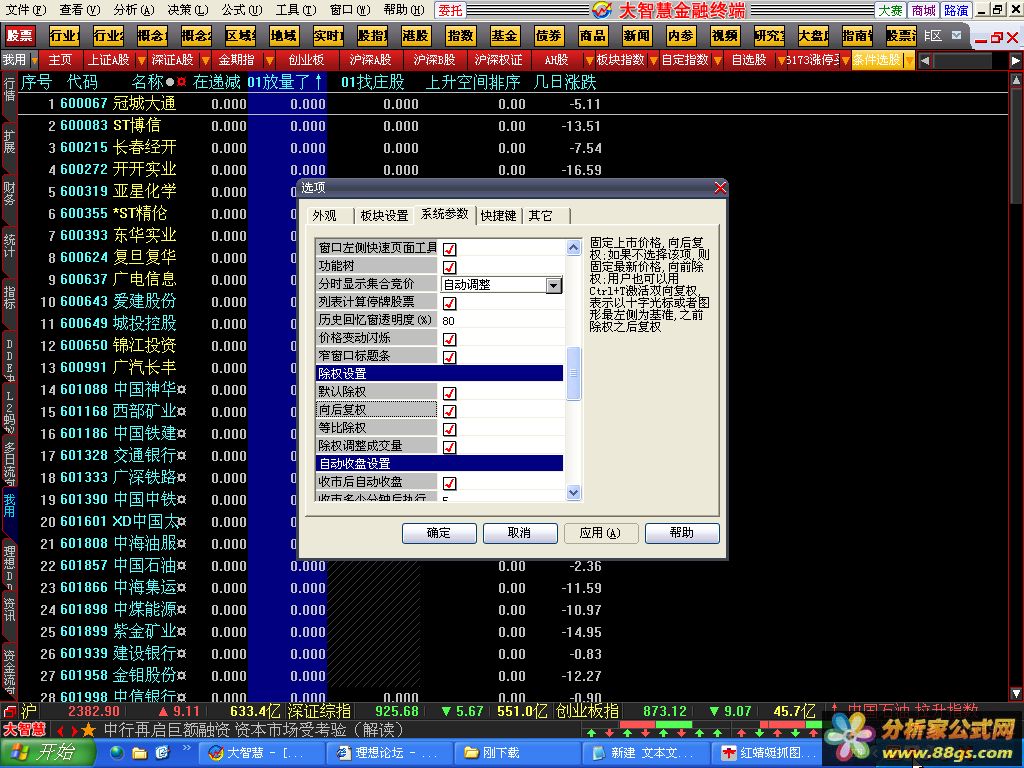Screen dimensions: 1024x768
Task: Open 路演 in the title bar
Action: [x=957, y=10]
